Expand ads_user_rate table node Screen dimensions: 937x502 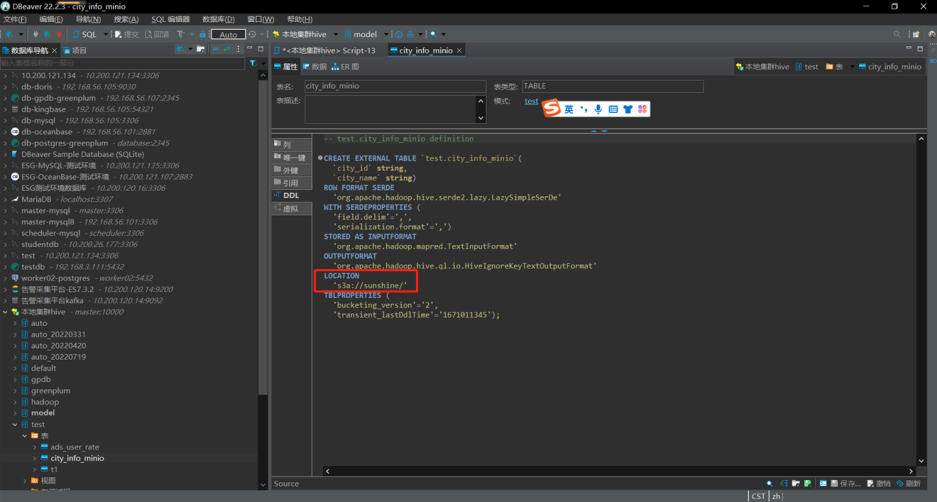coord(35,447)
